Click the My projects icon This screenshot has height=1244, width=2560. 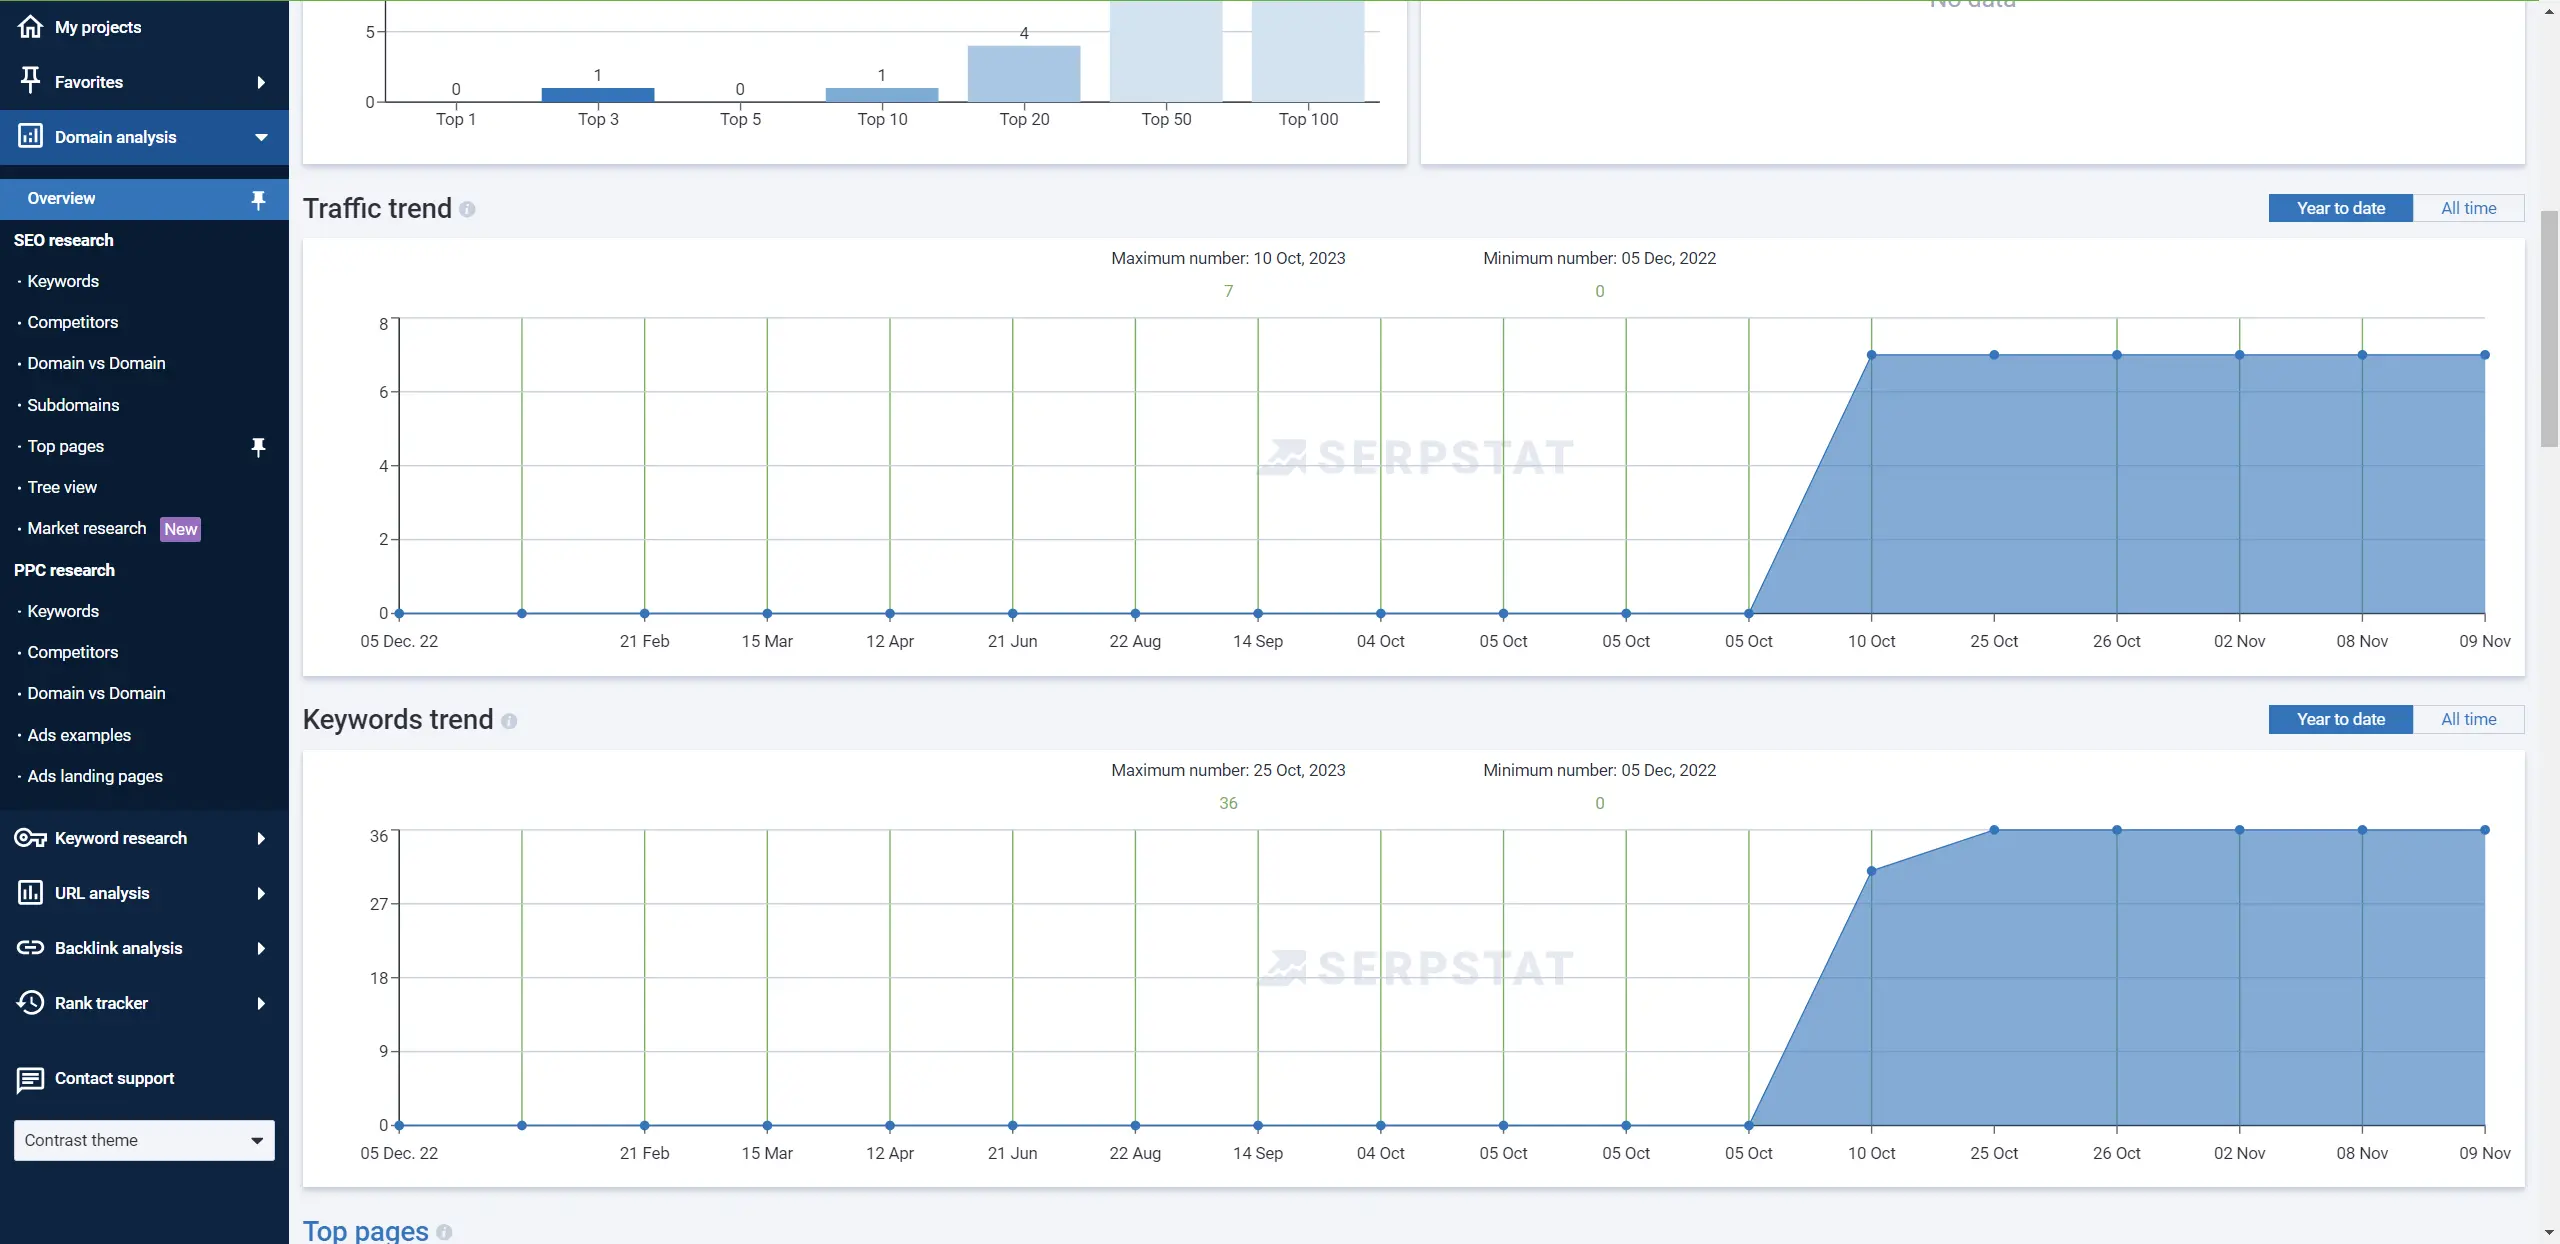pyautogui.click(x=28, y=28)
